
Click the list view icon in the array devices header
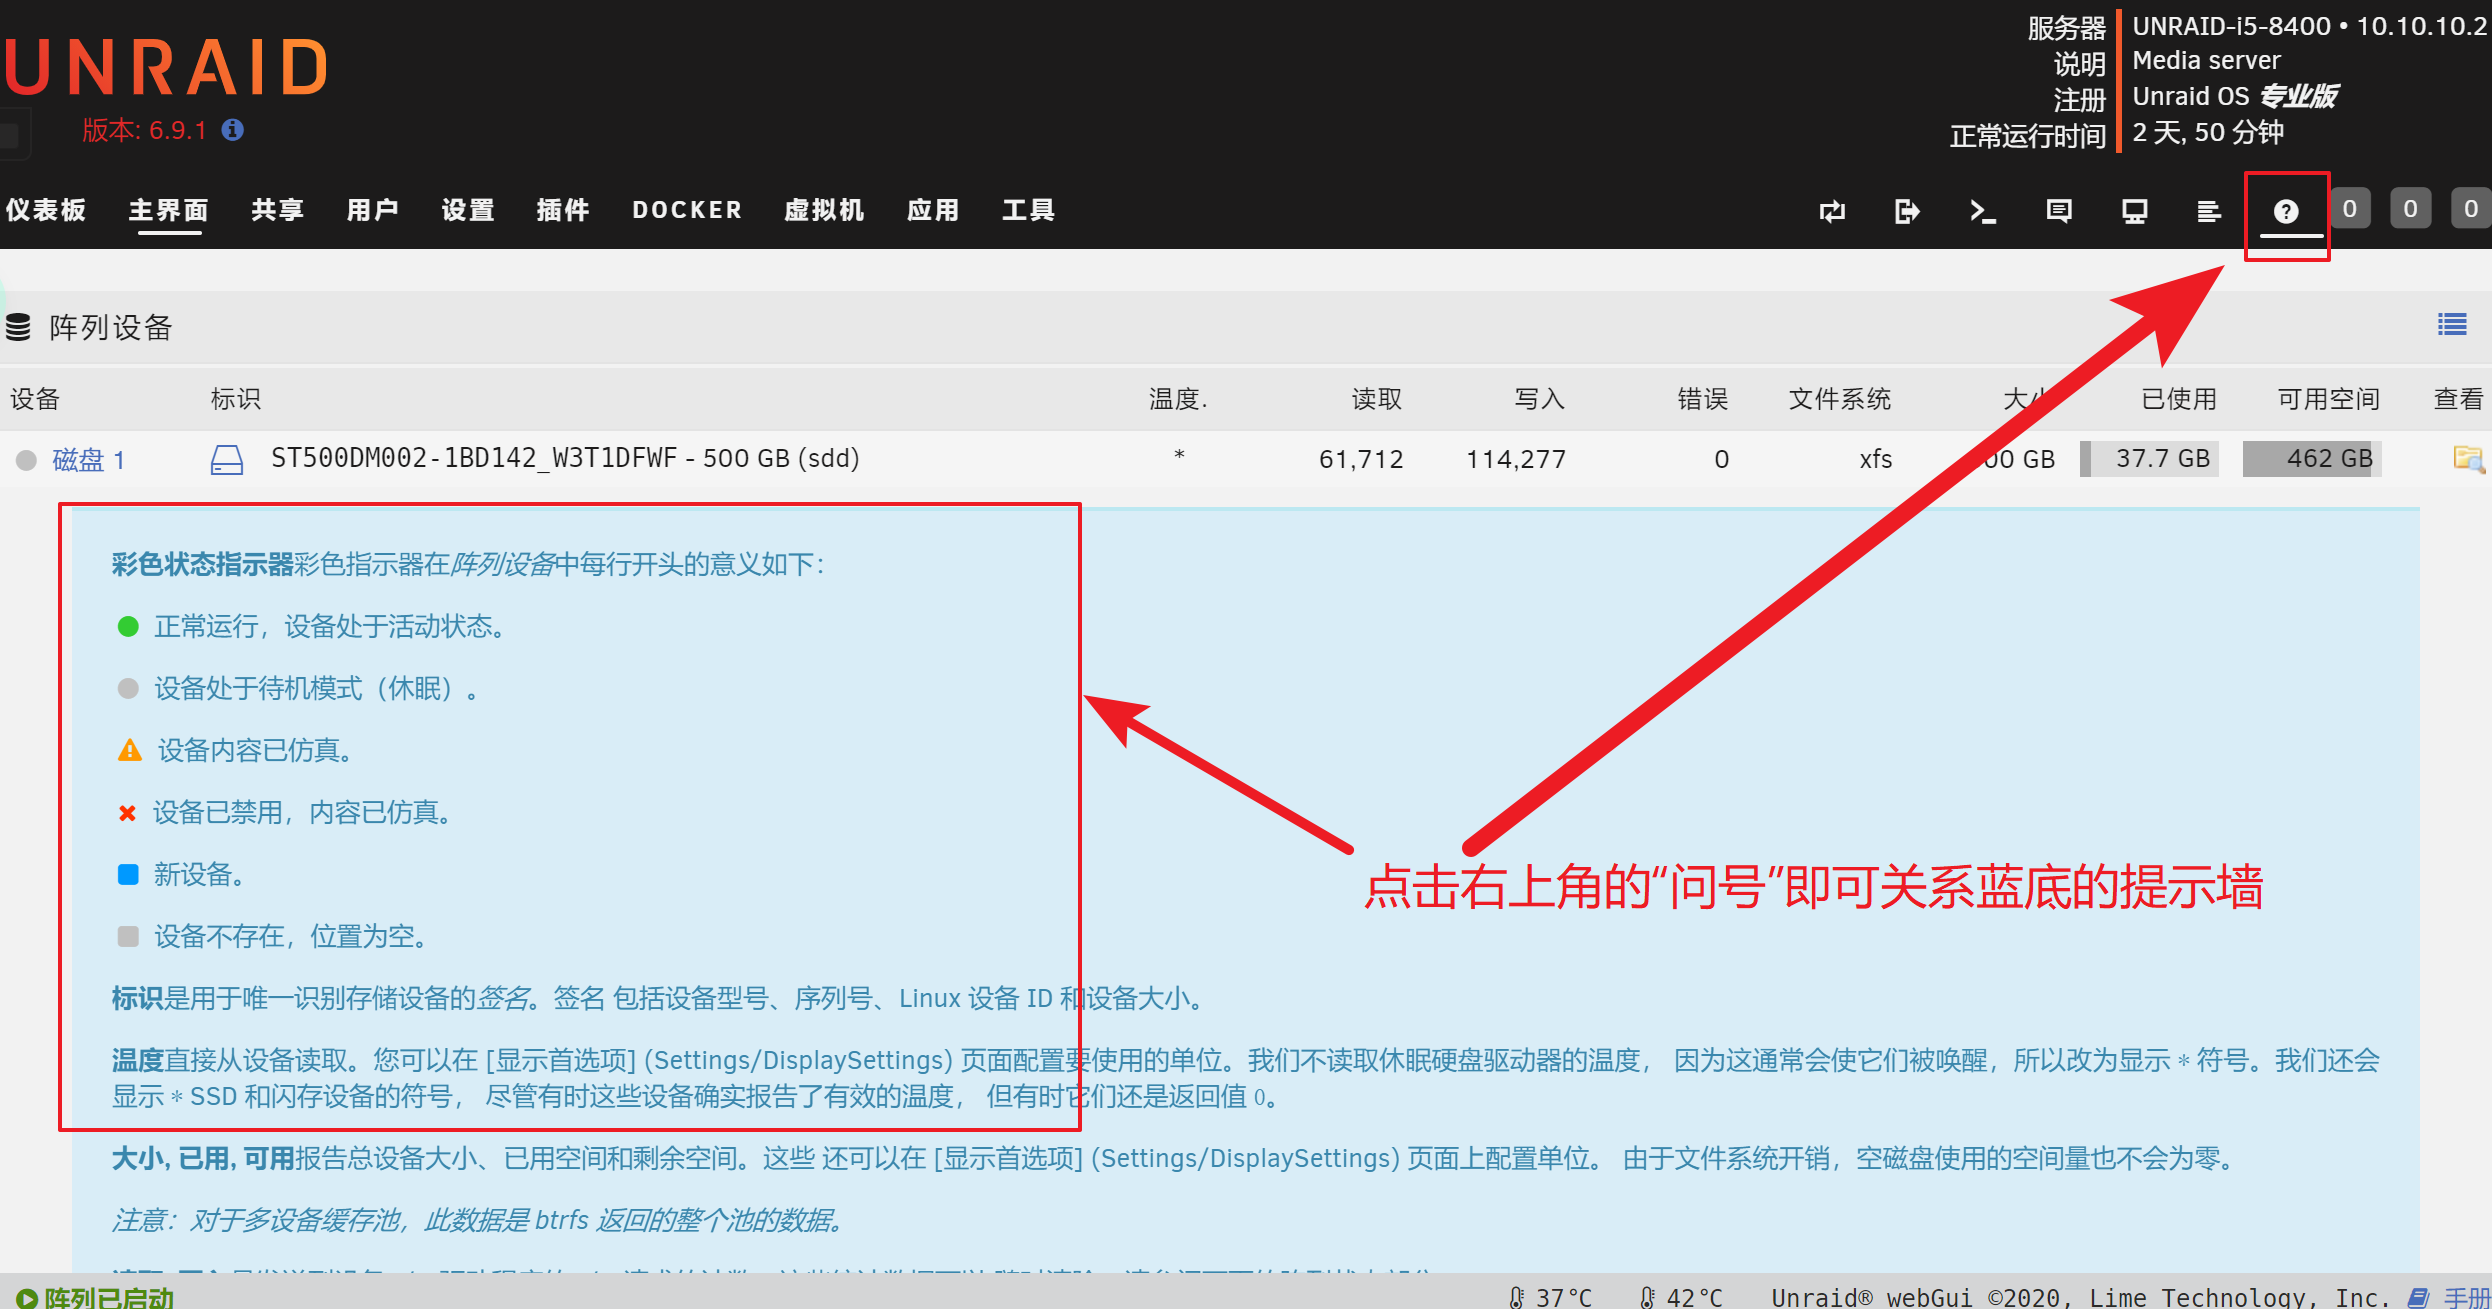pyautogui.click(x=2452, y=324)
